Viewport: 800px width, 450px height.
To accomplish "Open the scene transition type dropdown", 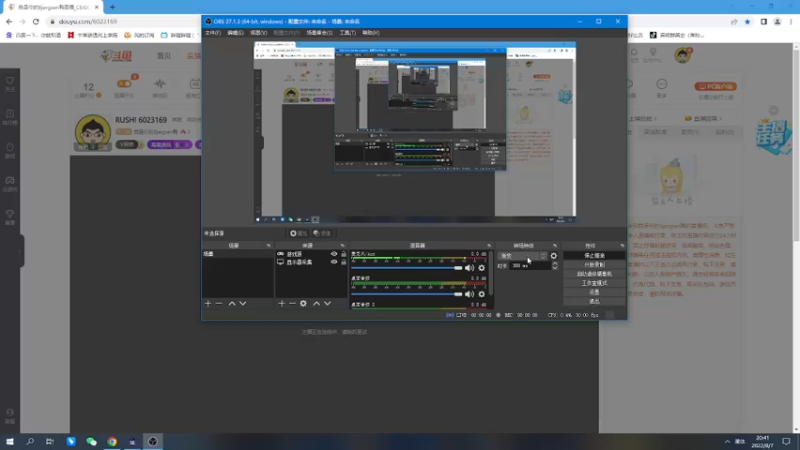I will click(522, 256).
